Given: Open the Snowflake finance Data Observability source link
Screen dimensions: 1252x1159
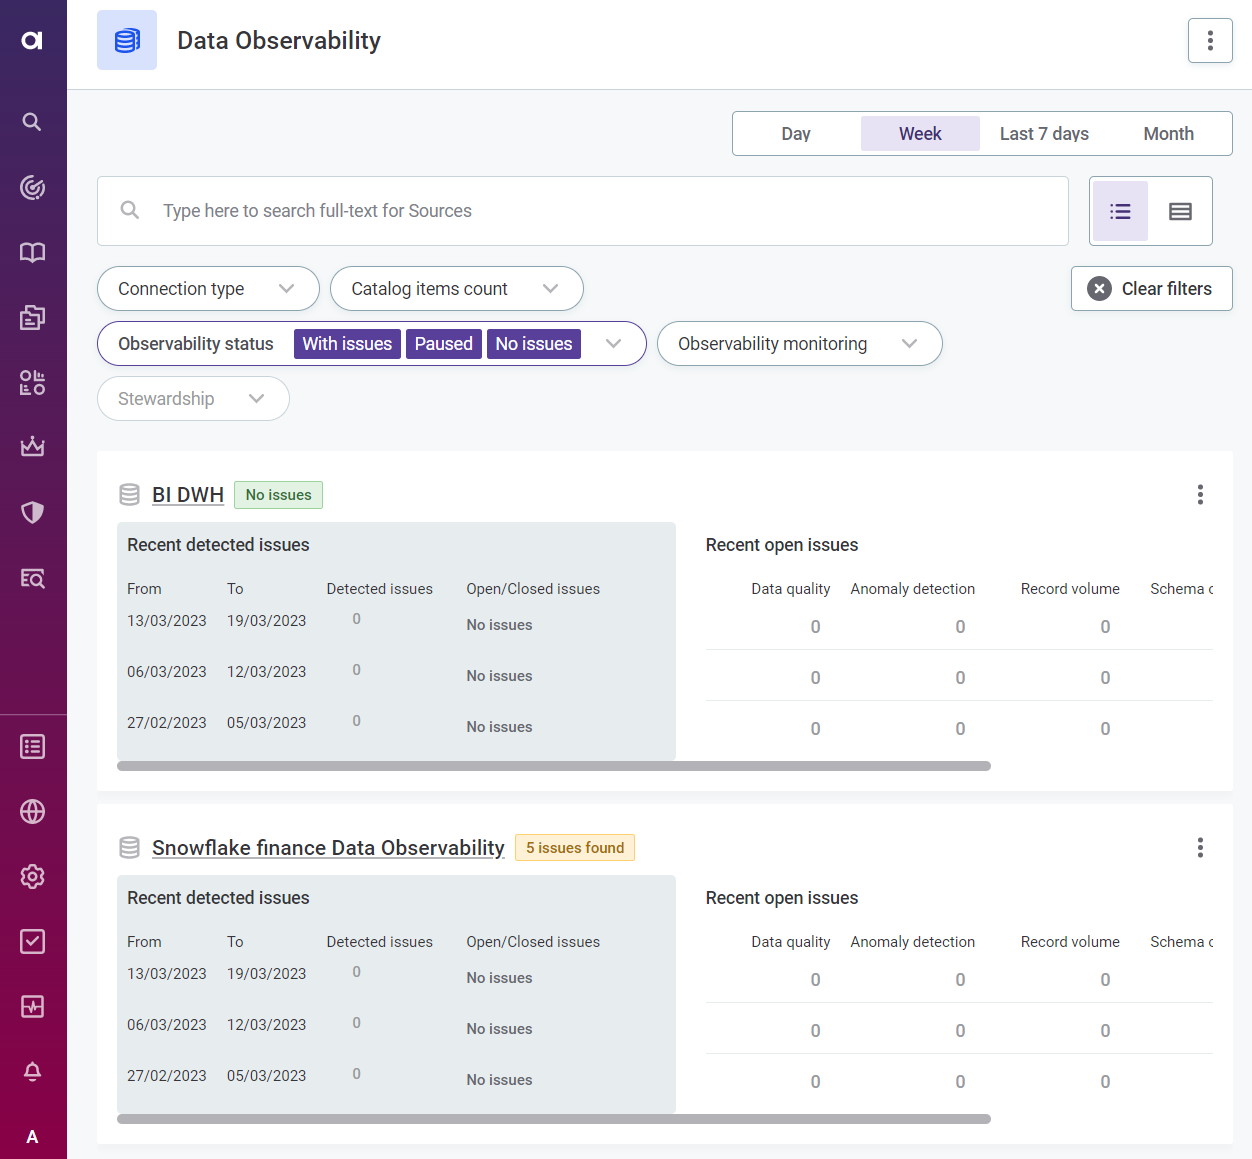Looking at the screenshot, I should (328, 847).
